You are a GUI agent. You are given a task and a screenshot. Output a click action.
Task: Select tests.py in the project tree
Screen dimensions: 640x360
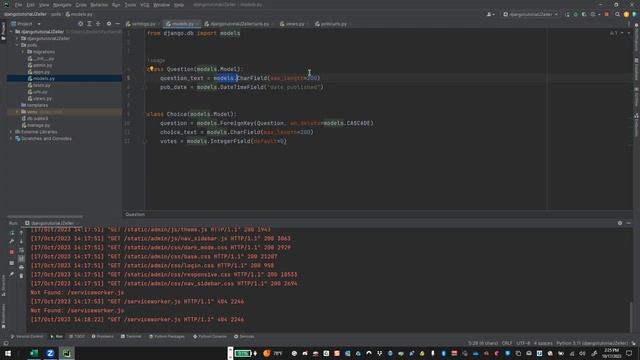[39, 85]
